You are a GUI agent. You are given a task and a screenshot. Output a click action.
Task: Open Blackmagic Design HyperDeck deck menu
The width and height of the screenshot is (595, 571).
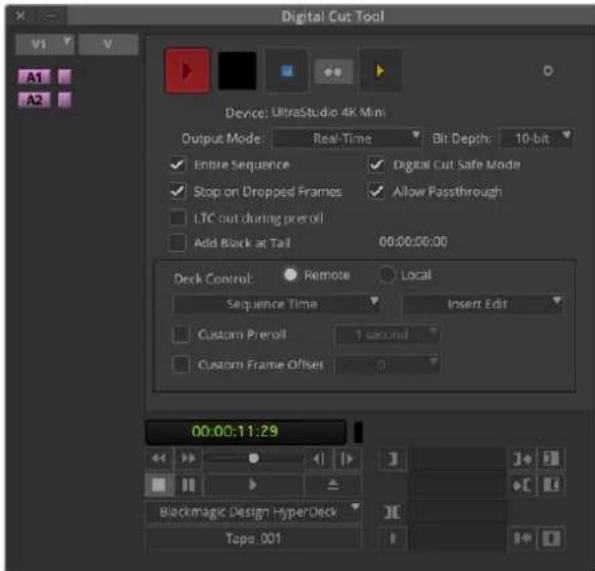click(x=253, y=512)
